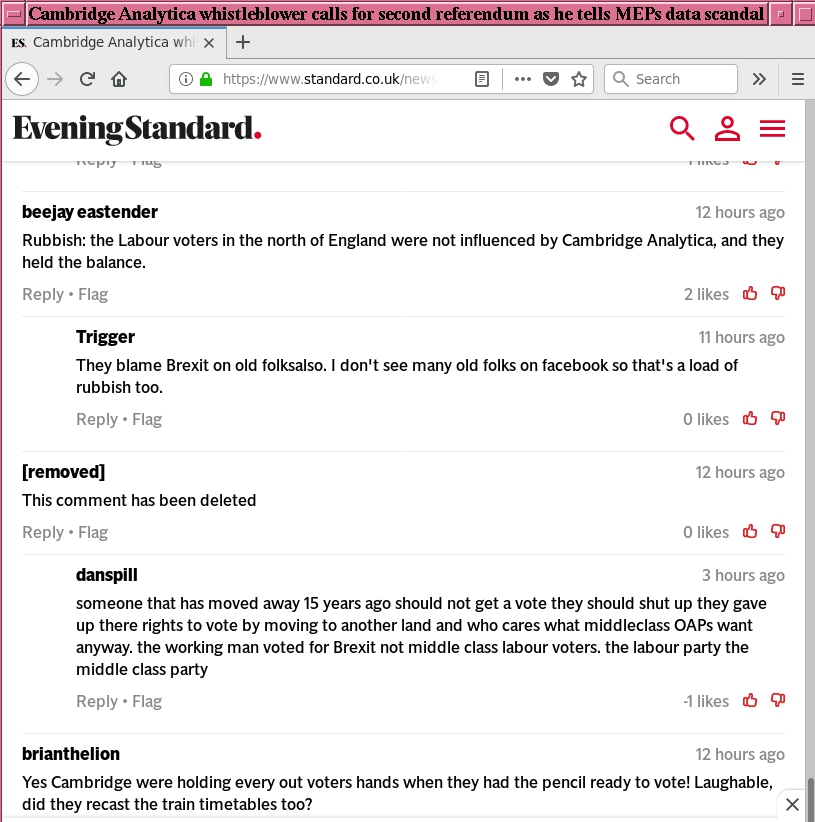
Task: Expand the toolbar overflow chevron
Action: pos(759,79)
